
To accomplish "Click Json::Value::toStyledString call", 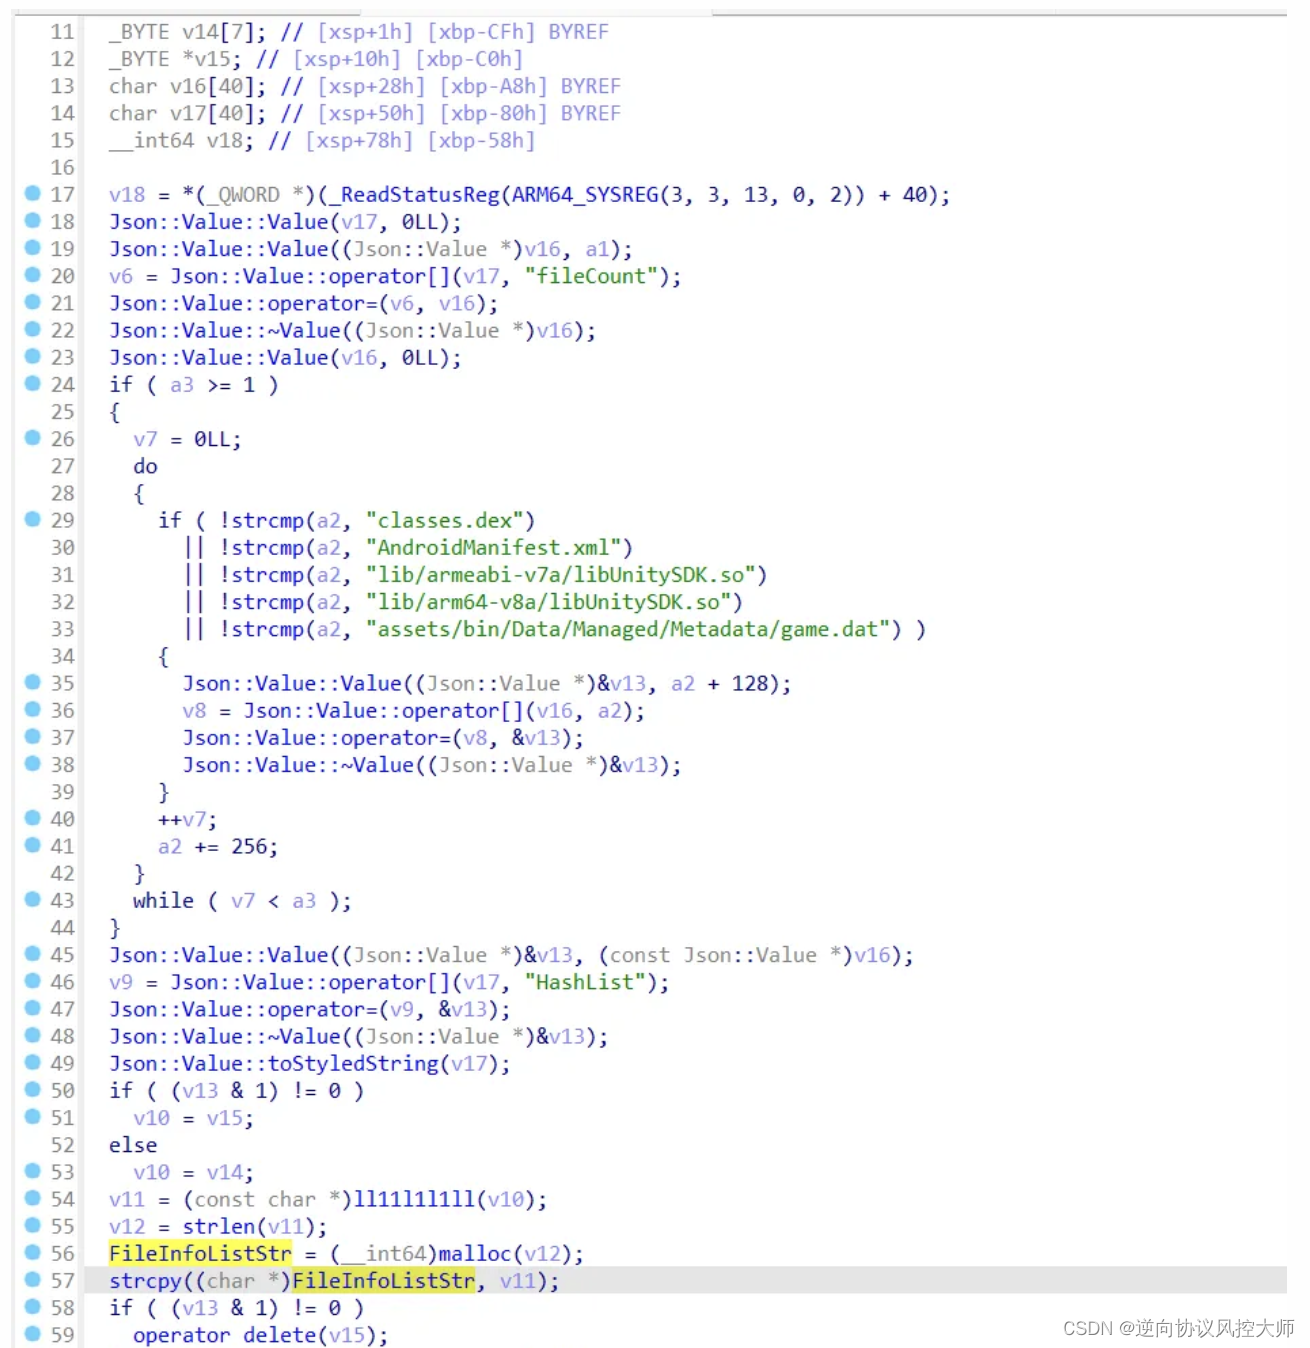I will tap(274, 1063).
